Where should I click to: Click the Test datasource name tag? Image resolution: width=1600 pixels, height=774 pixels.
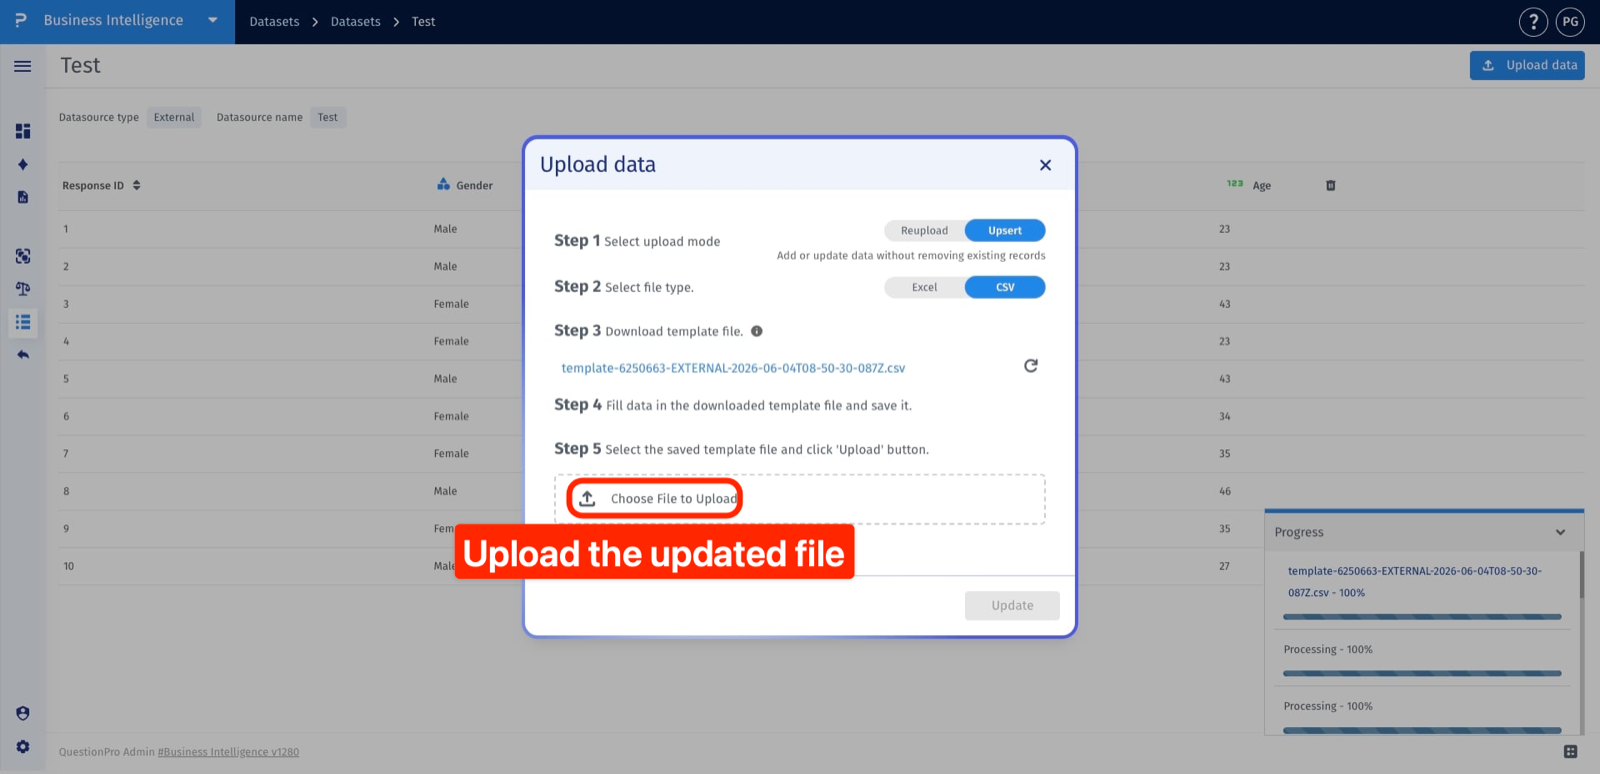click(328, 117)
